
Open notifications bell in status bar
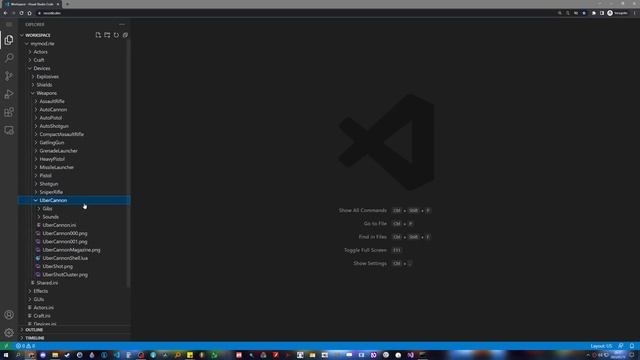(x=632, y=346)
